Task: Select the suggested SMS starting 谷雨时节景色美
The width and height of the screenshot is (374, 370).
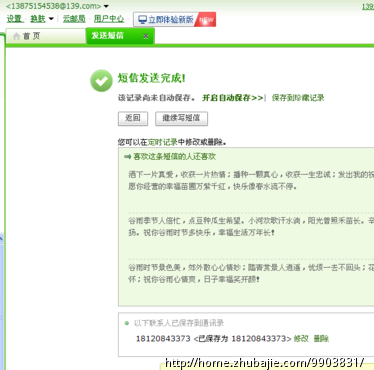Action: (251, 273)
